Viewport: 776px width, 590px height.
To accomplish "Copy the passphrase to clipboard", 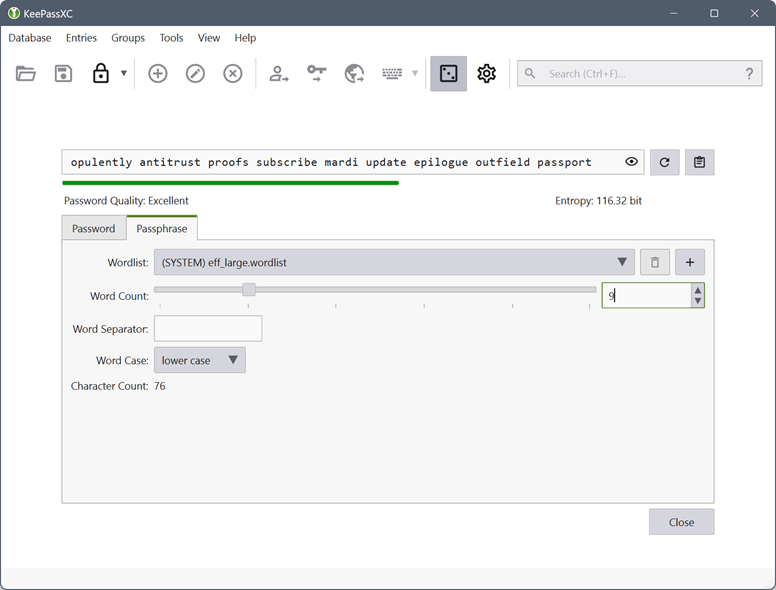I will (699, 162).
